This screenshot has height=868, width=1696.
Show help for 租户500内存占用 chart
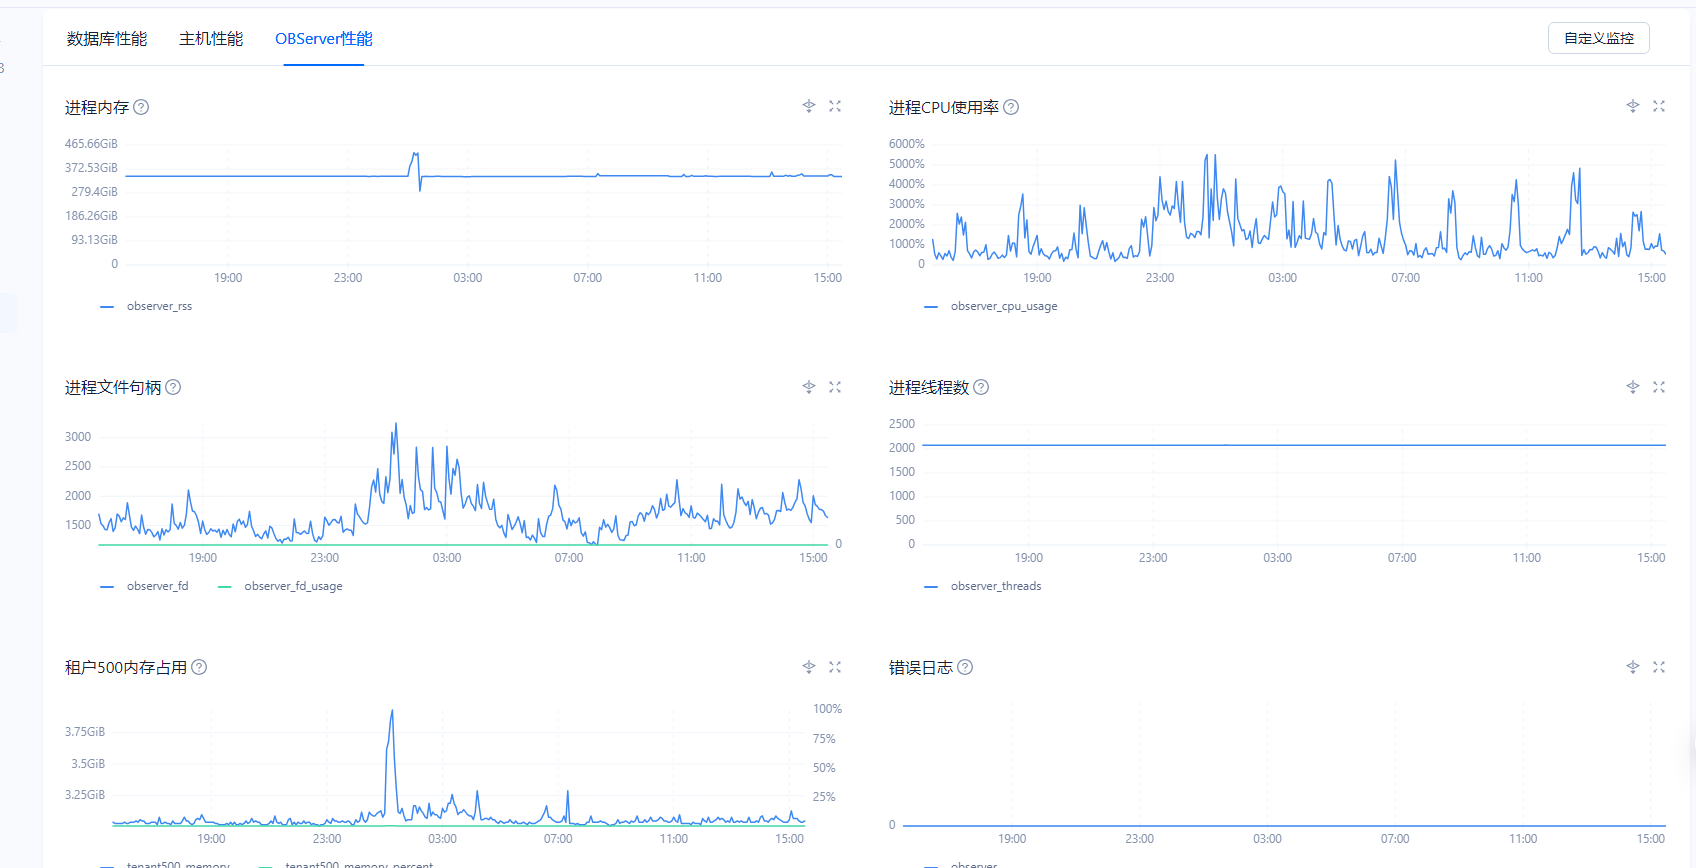tap(199, 667)
